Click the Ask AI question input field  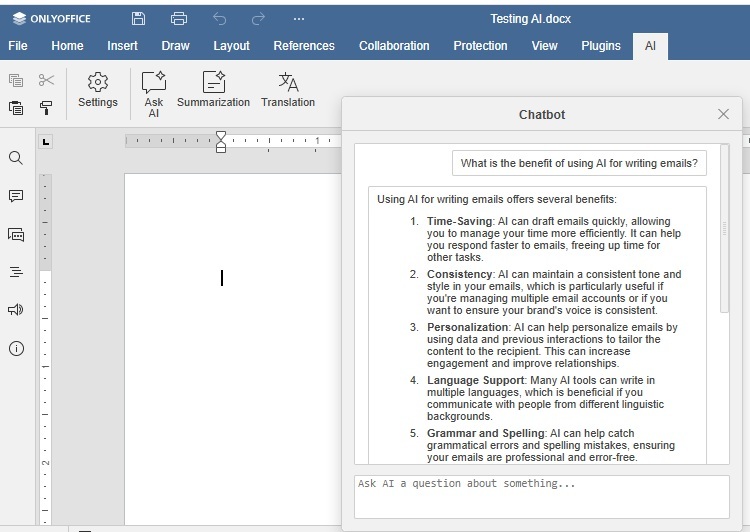[541, 497]
